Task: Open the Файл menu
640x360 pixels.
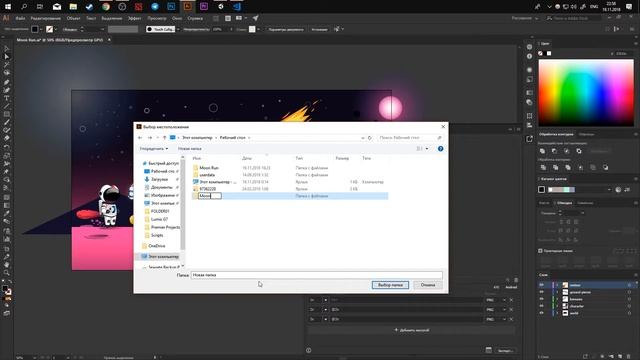Action: [20, 18]
